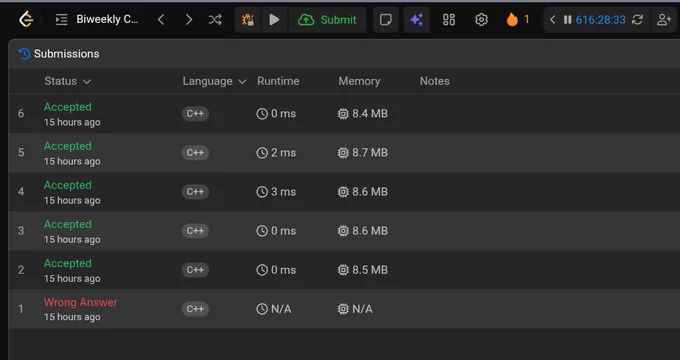Open the AI sparkle assistant icon

pyautogui.click(x=416, y=20)
